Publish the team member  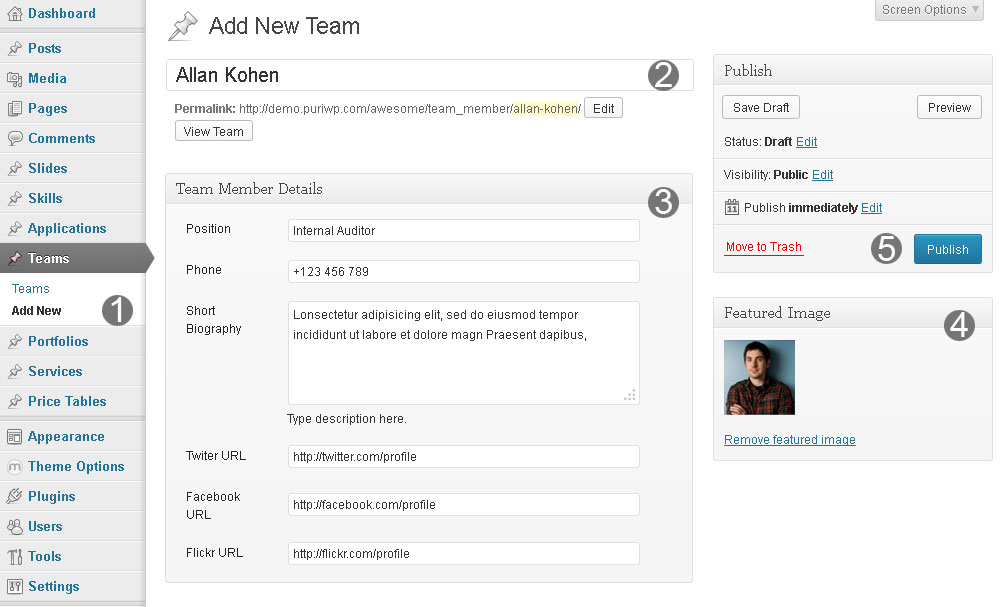coord(947,249)
